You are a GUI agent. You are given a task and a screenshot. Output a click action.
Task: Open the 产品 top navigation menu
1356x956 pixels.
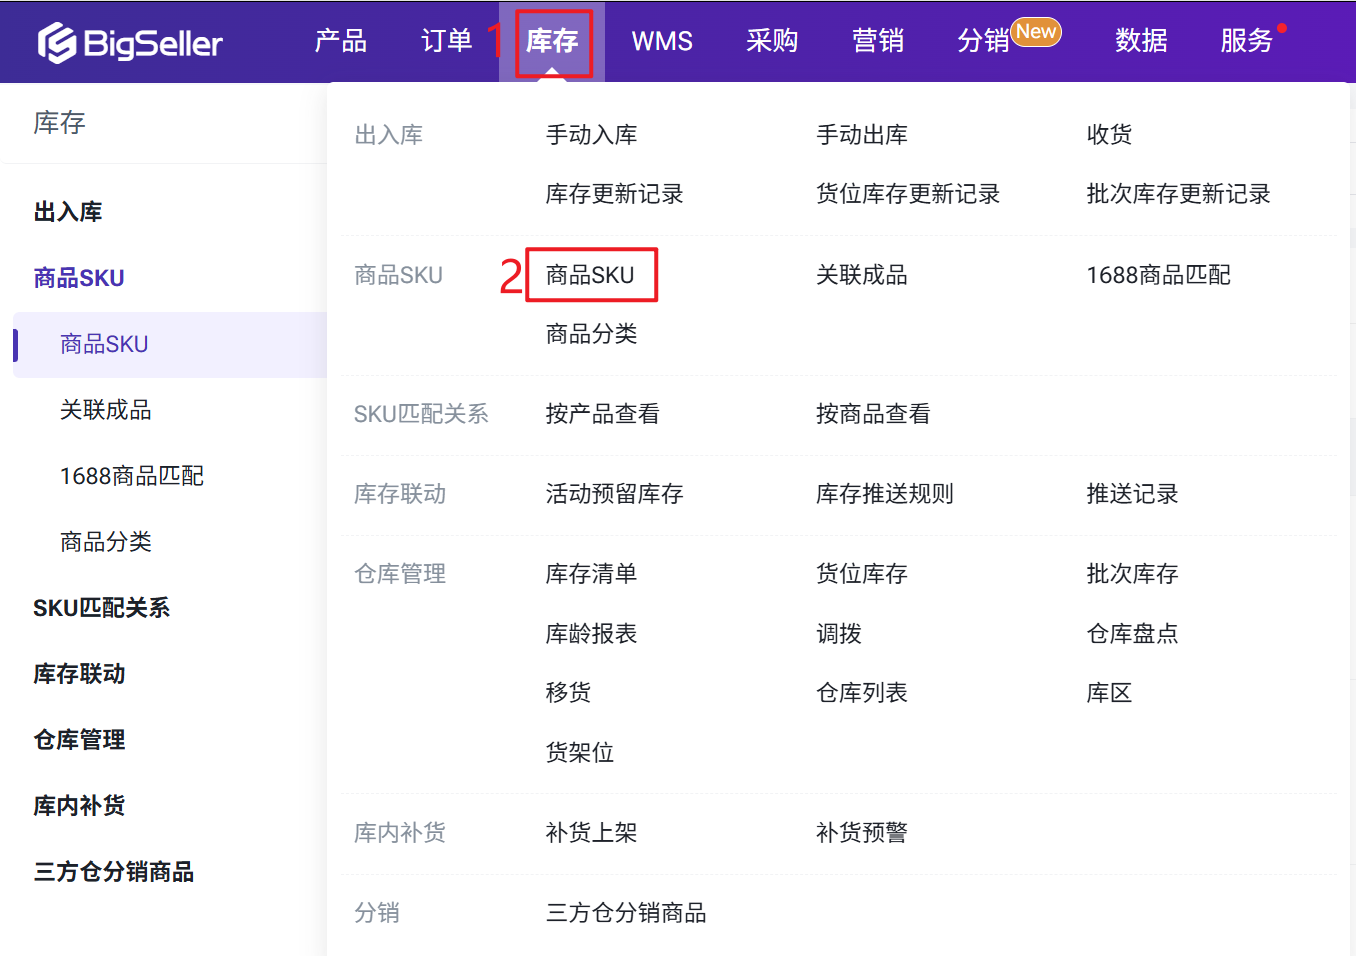340,41
